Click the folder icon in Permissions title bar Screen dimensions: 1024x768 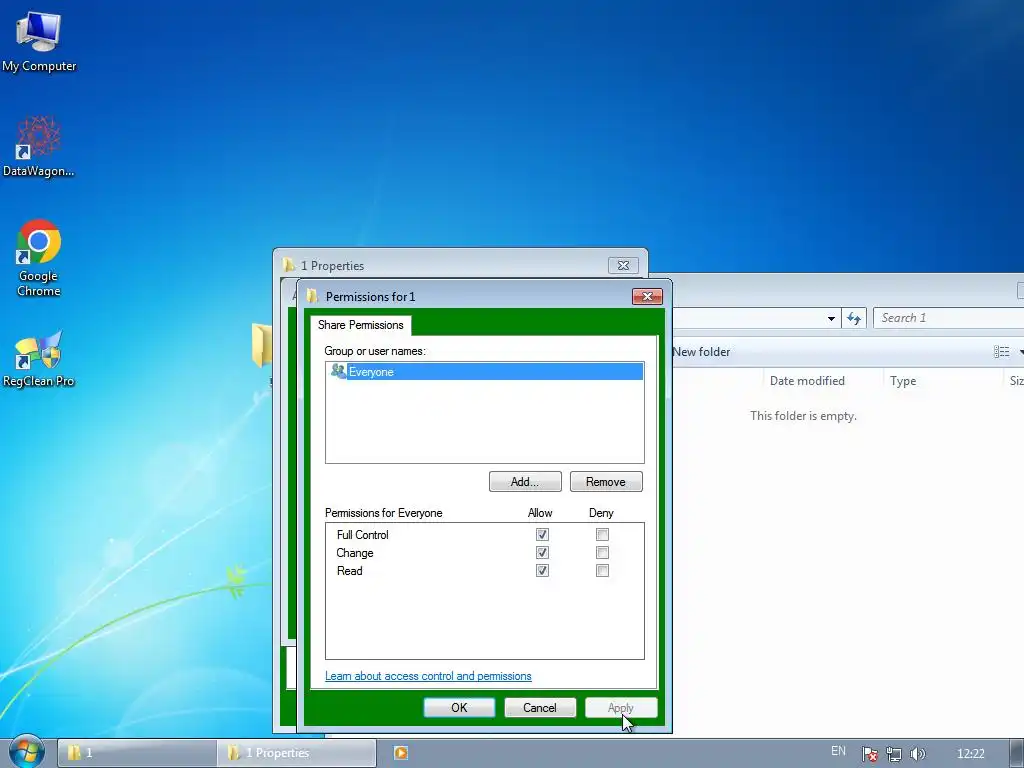coord(312,296)
